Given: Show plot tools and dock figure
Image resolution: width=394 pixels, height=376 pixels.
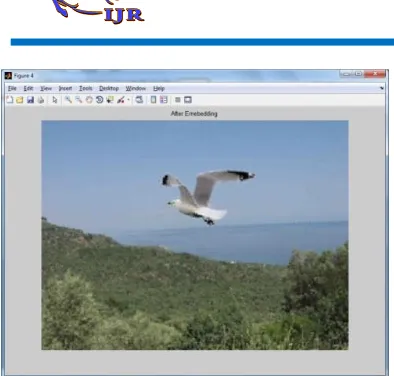Looking at the screenshot, I should [188, 100].
